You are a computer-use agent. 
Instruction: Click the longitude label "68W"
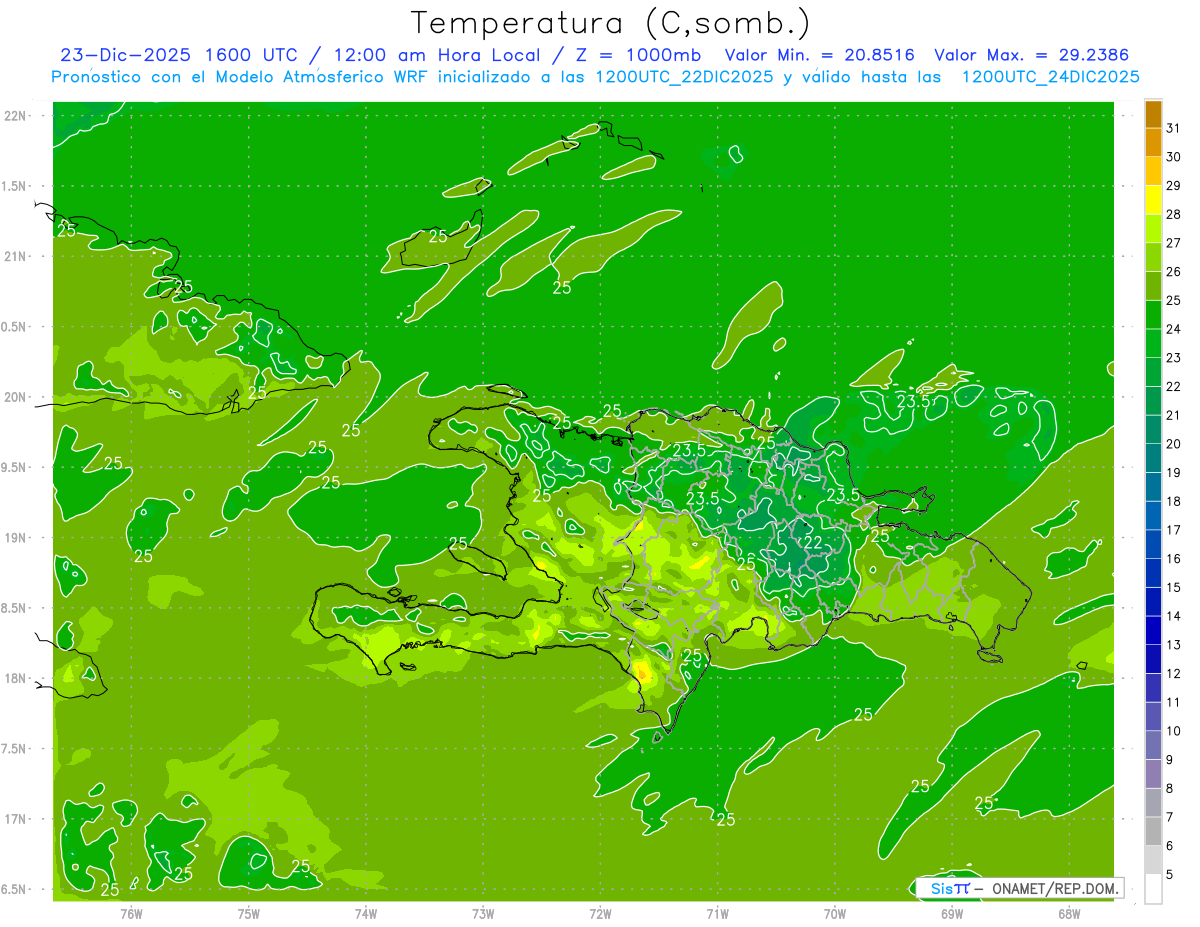click(1069, 913)
